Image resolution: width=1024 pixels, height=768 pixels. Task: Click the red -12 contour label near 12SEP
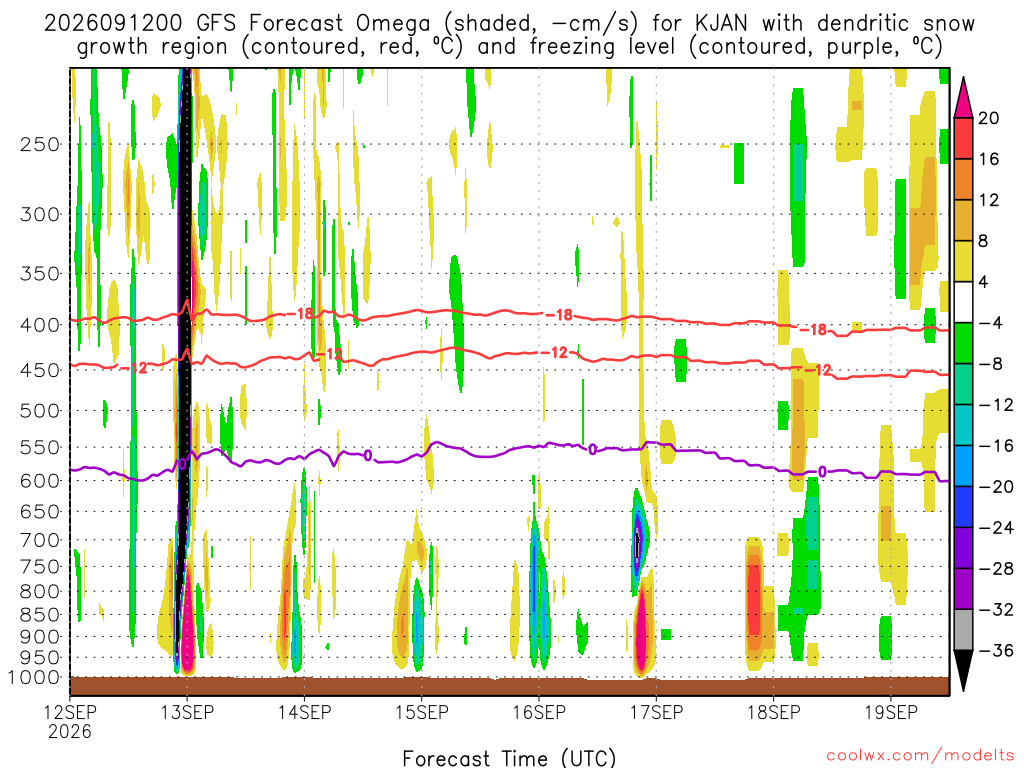click(x=134, y=369)
